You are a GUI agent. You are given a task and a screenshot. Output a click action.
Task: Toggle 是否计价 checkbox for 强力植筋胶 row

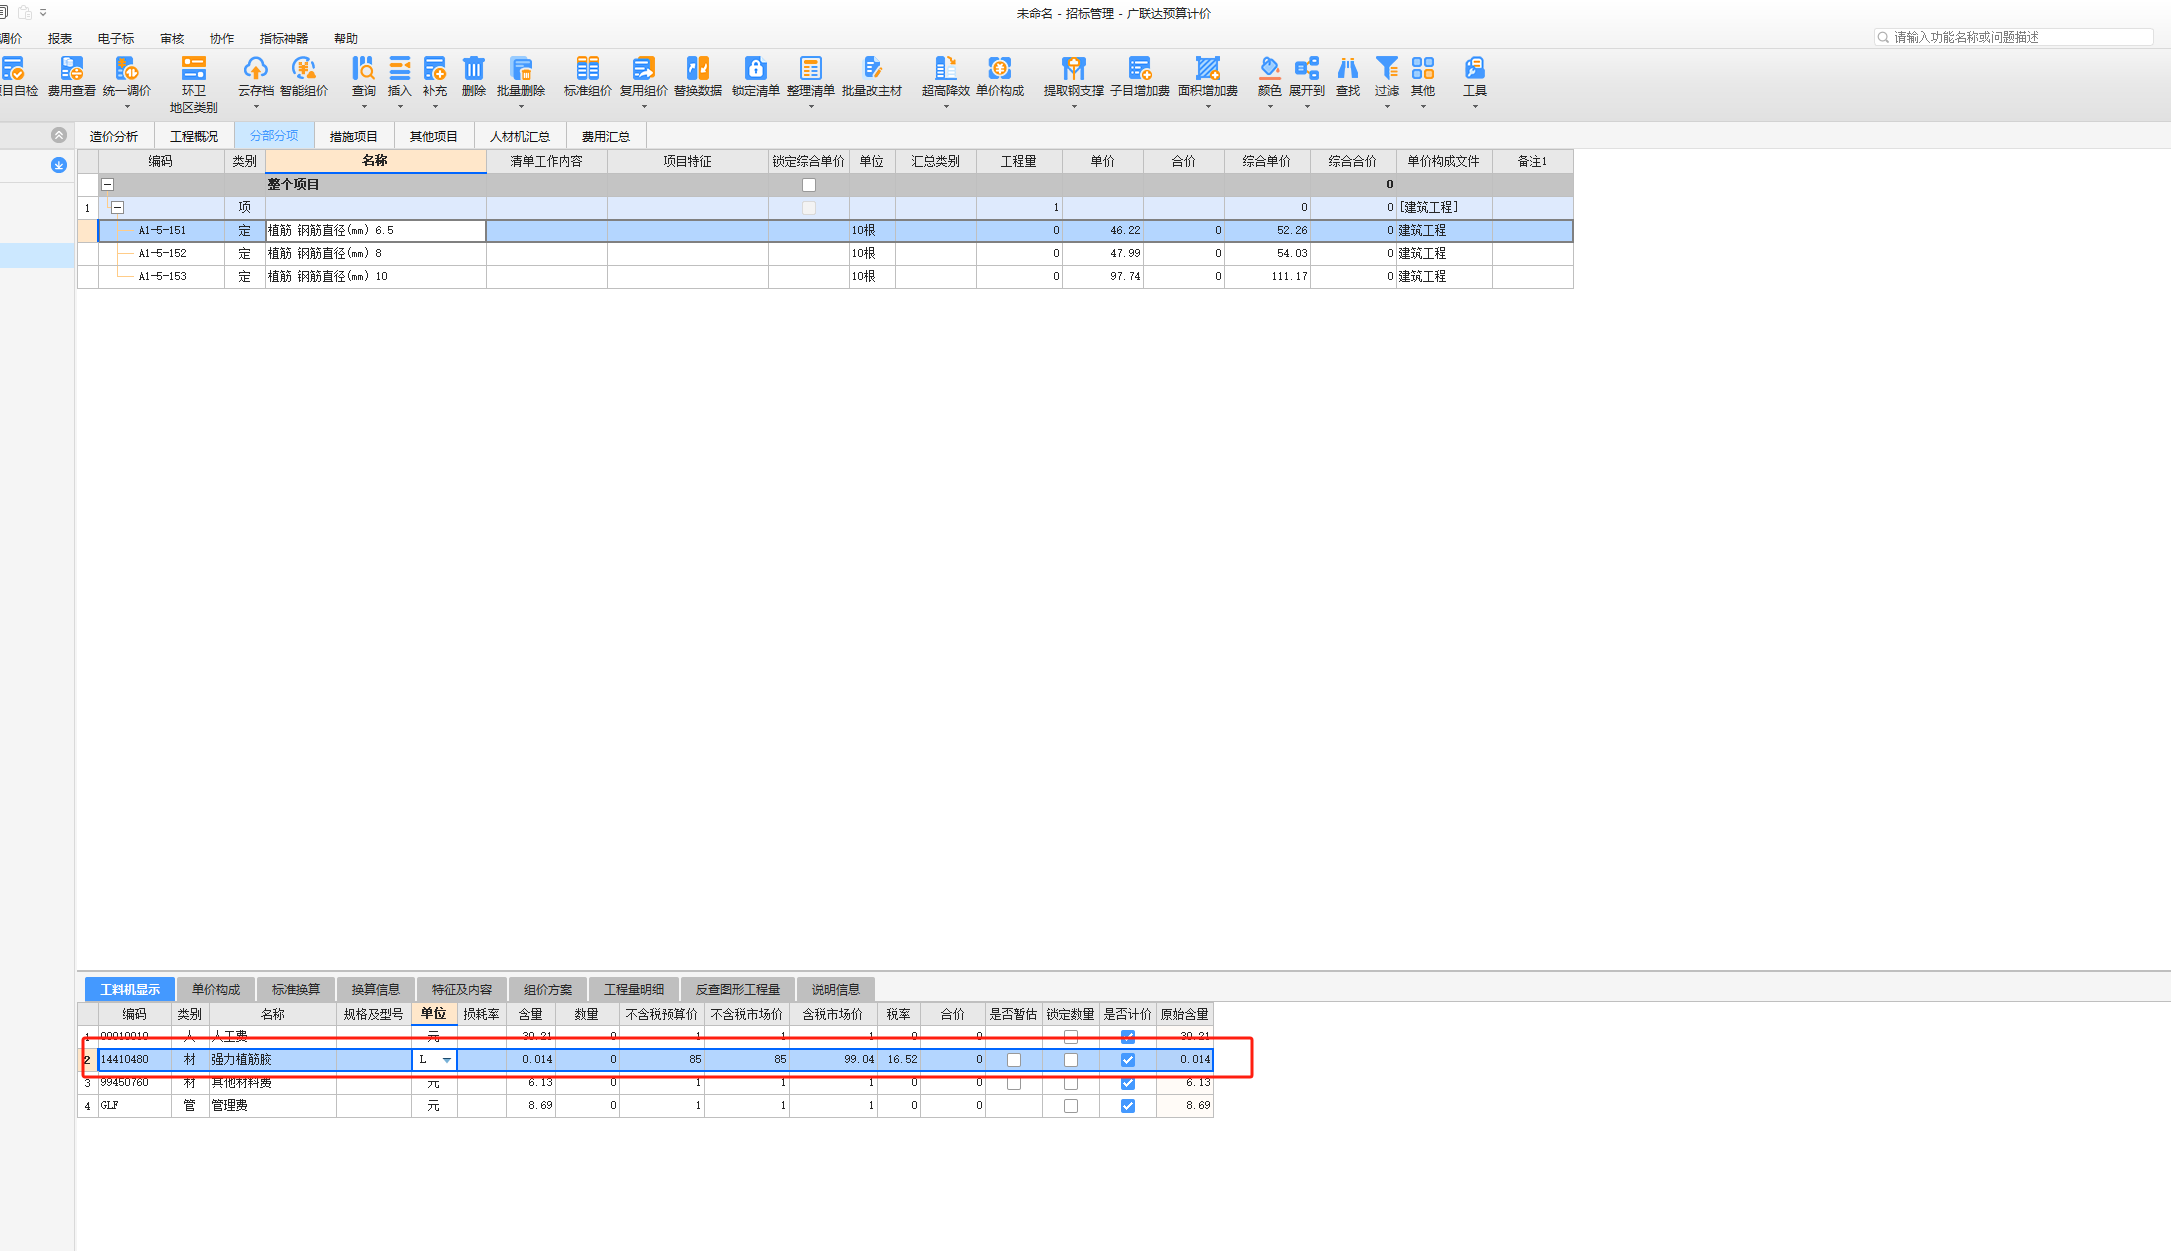click(1128, 1060)
